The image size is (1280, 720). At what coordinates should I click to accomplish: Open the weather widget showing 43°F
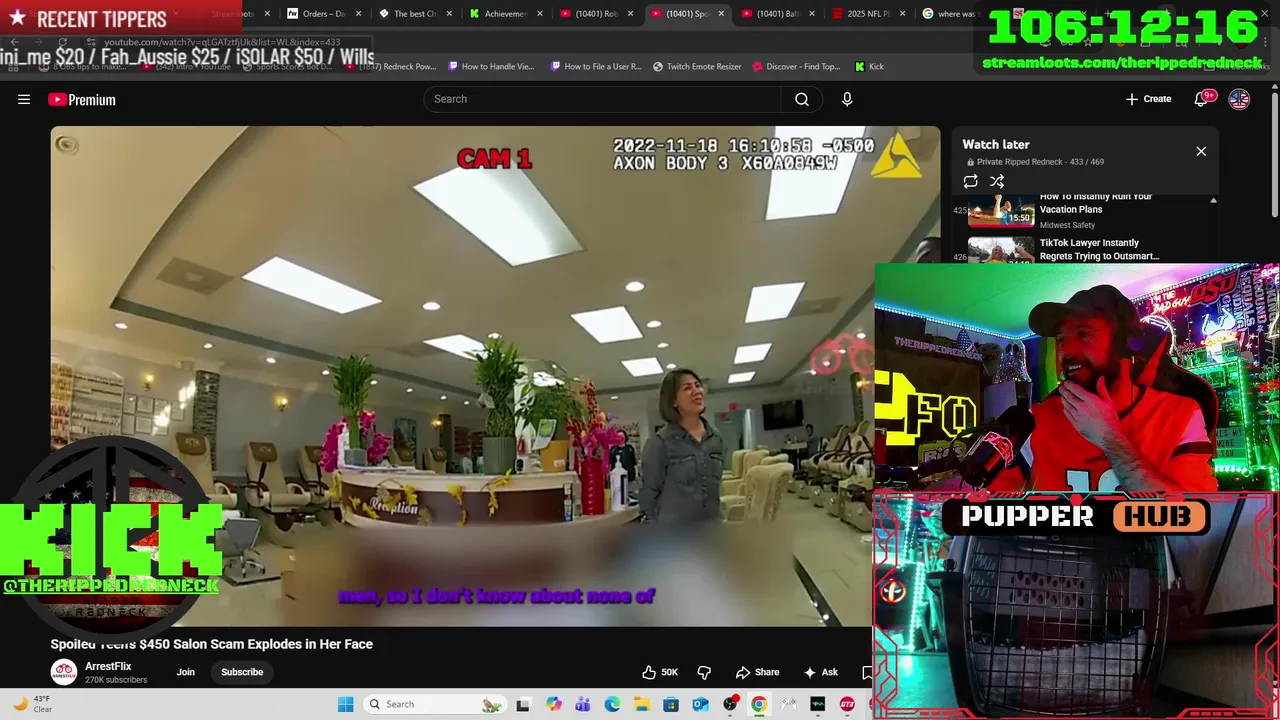(x=32, y=704)
